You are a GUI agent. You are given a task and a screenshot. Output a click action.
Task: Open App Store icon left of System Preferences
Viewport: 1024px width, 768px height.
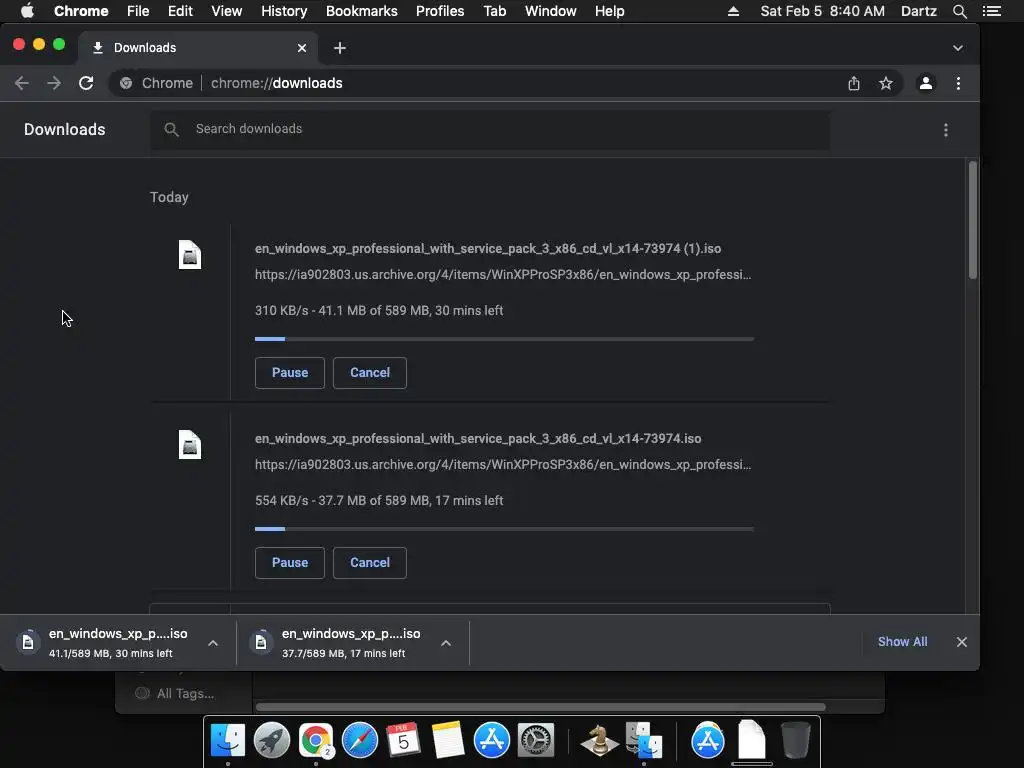pos(492,741)
